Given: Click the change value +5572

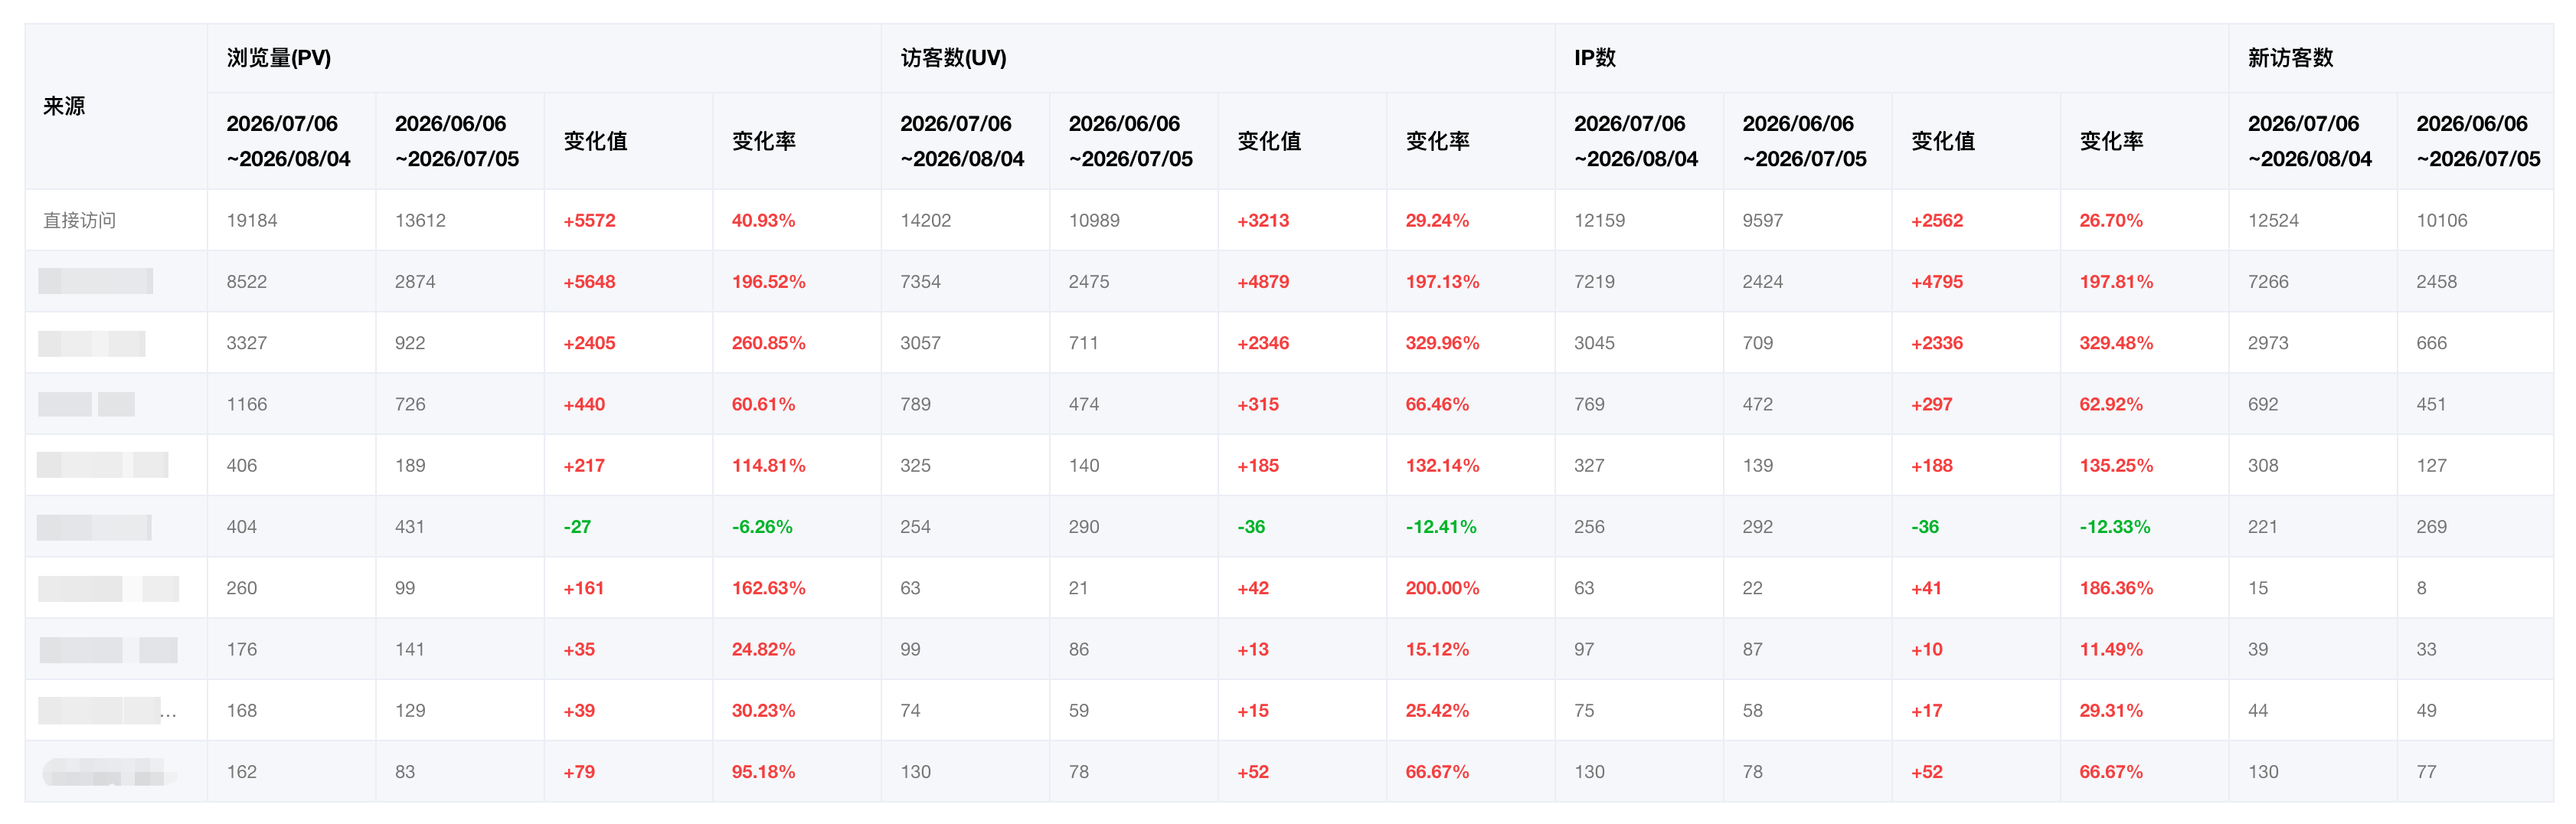Looking at the screenshot, I should pyautogui.click(x=590, y=220).
